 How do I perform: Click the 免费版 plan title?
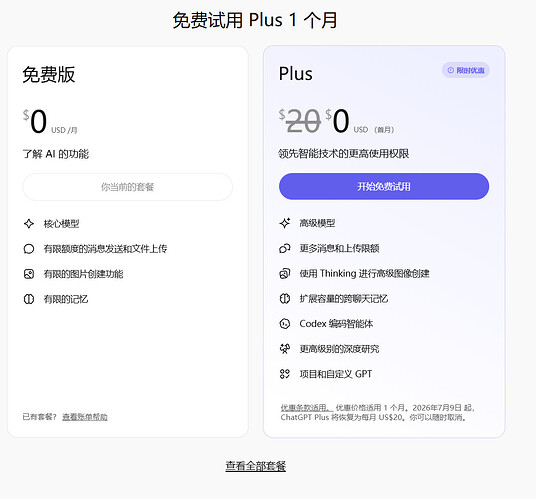pos(49,75)
